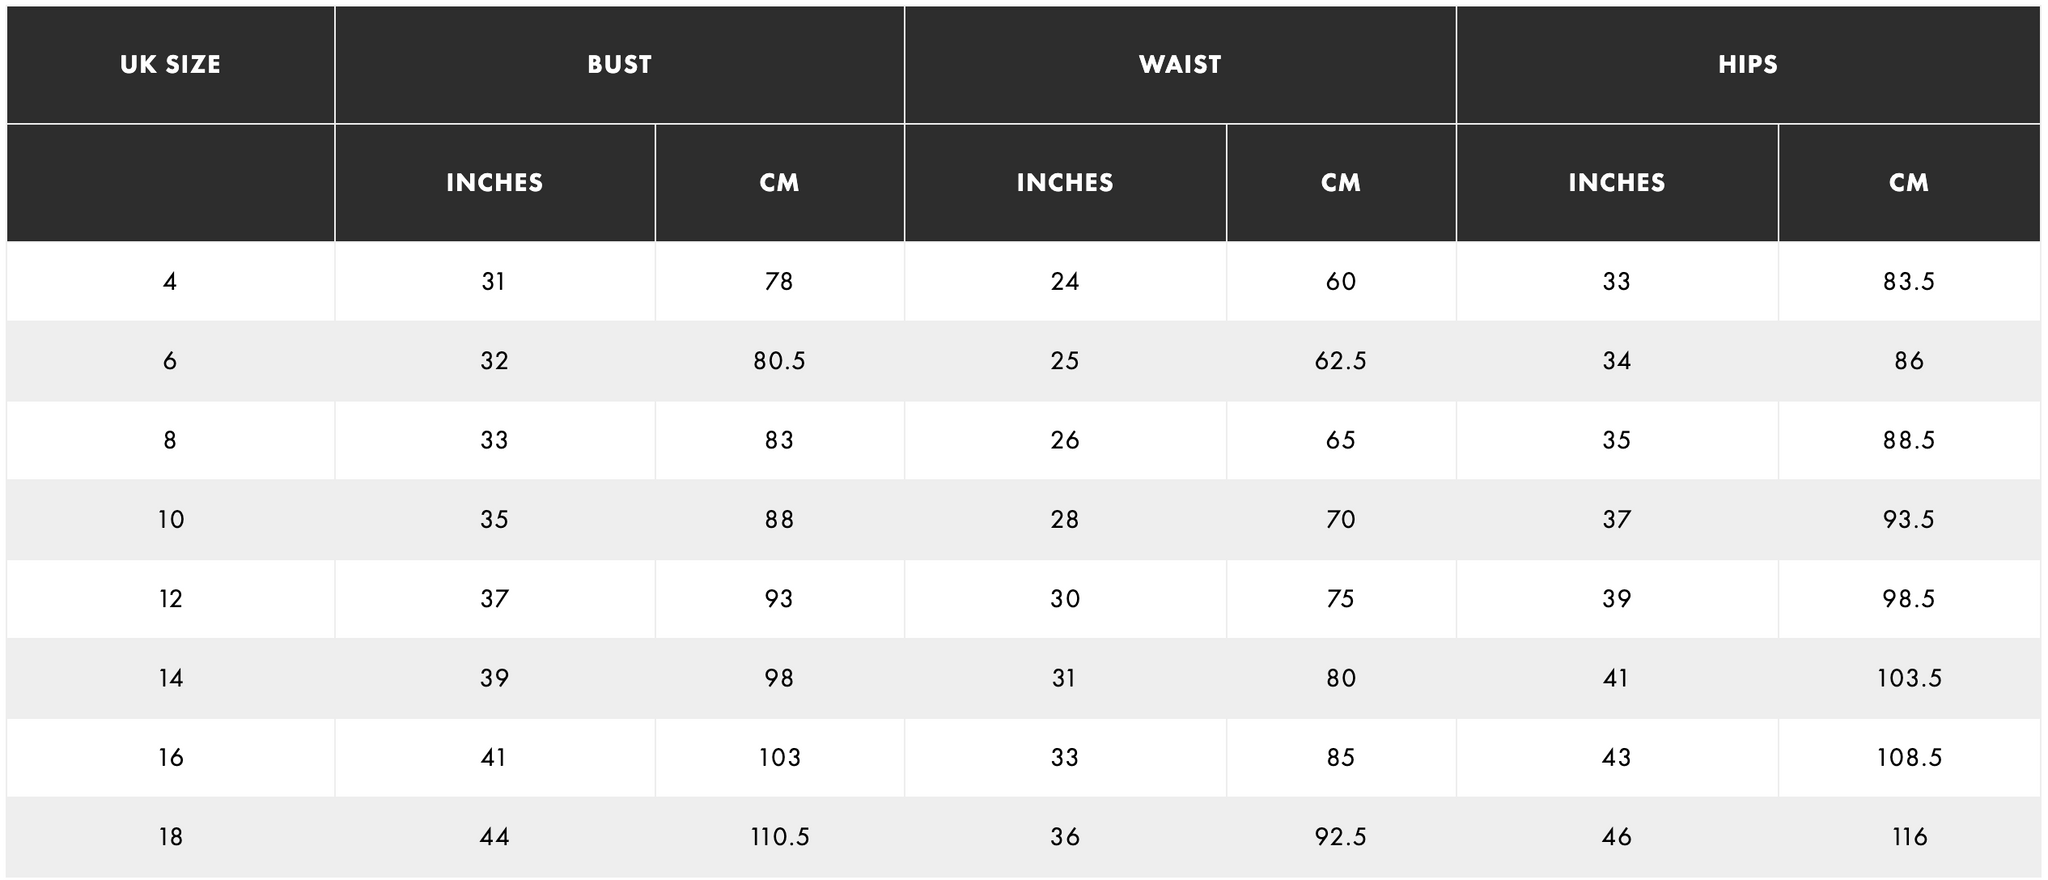Select the HIPS header cell
The width and height of the screenshot is (2048, 880).
click(x=1748, y=65)
